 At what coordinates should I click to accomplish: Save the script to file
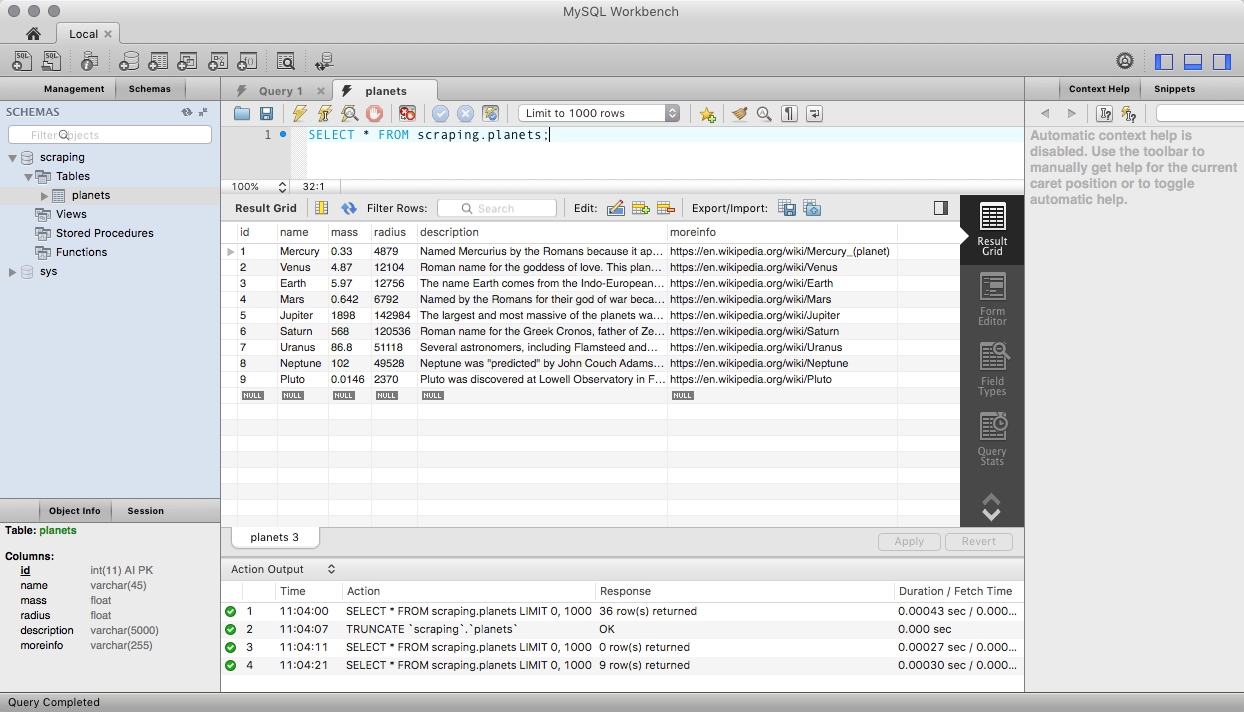point(267,114)
